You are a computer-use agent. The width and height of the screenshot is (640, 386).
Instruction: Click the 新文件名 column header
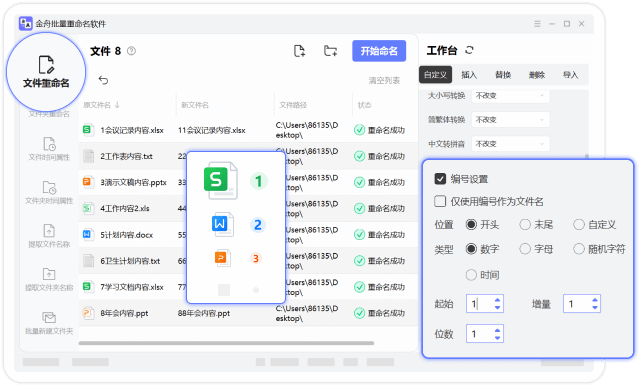pyautogui.click(x=195, y=105)
